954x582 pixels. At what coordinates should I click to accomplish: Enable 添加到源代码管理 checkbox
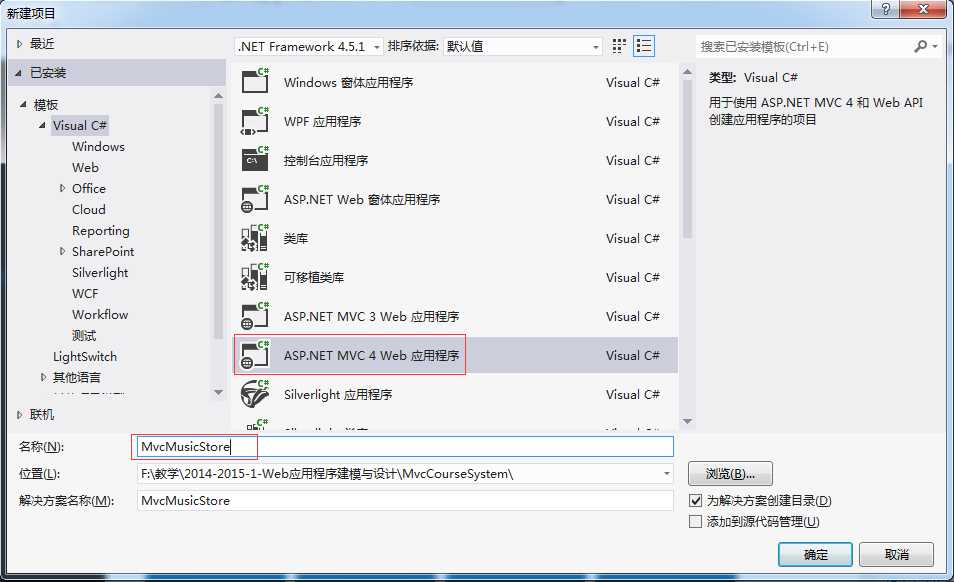tap(695, 522)
